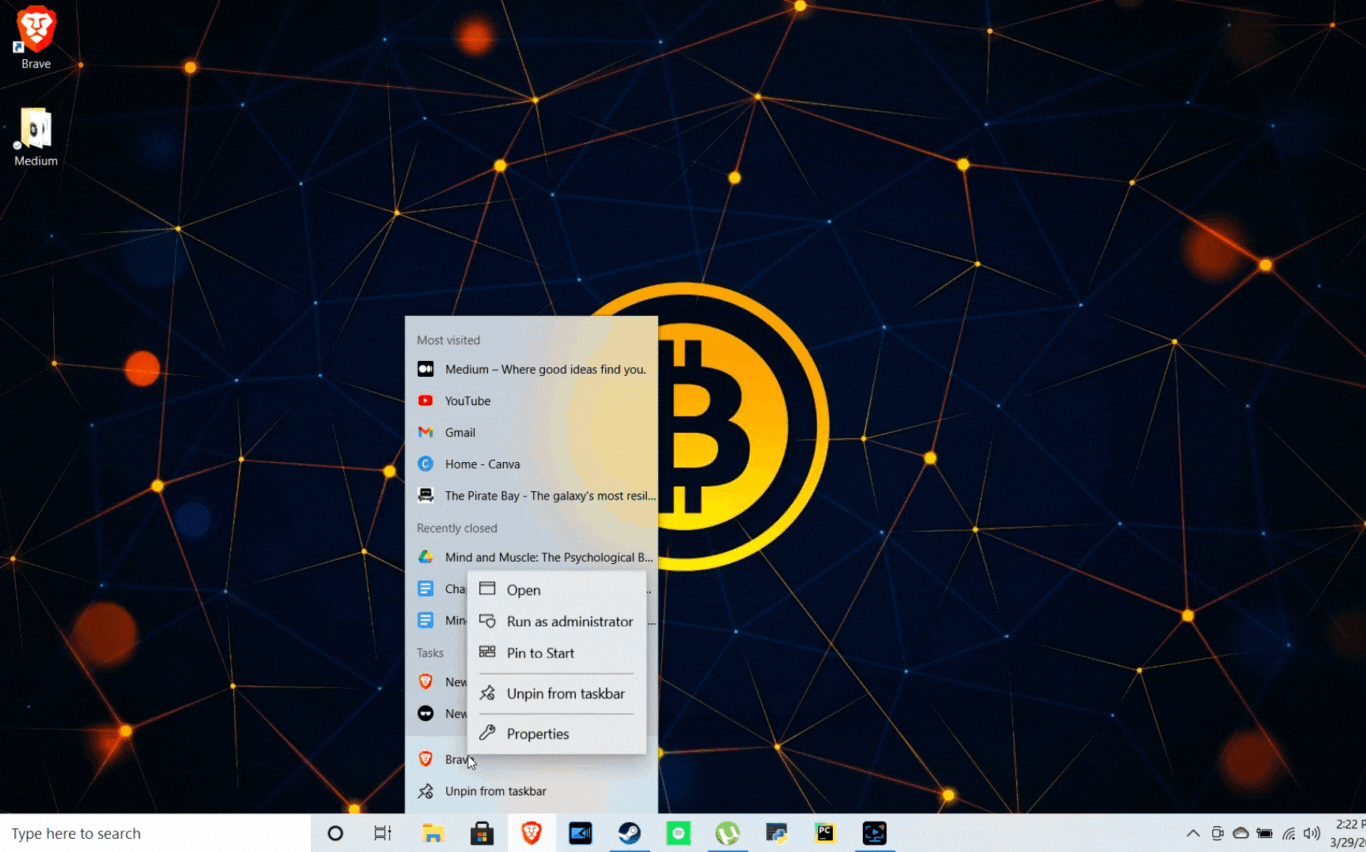Screen dimensions: 1366x852
Task: Click the 'Cha' document's blue Docs icon
Action: coord(425,589)
